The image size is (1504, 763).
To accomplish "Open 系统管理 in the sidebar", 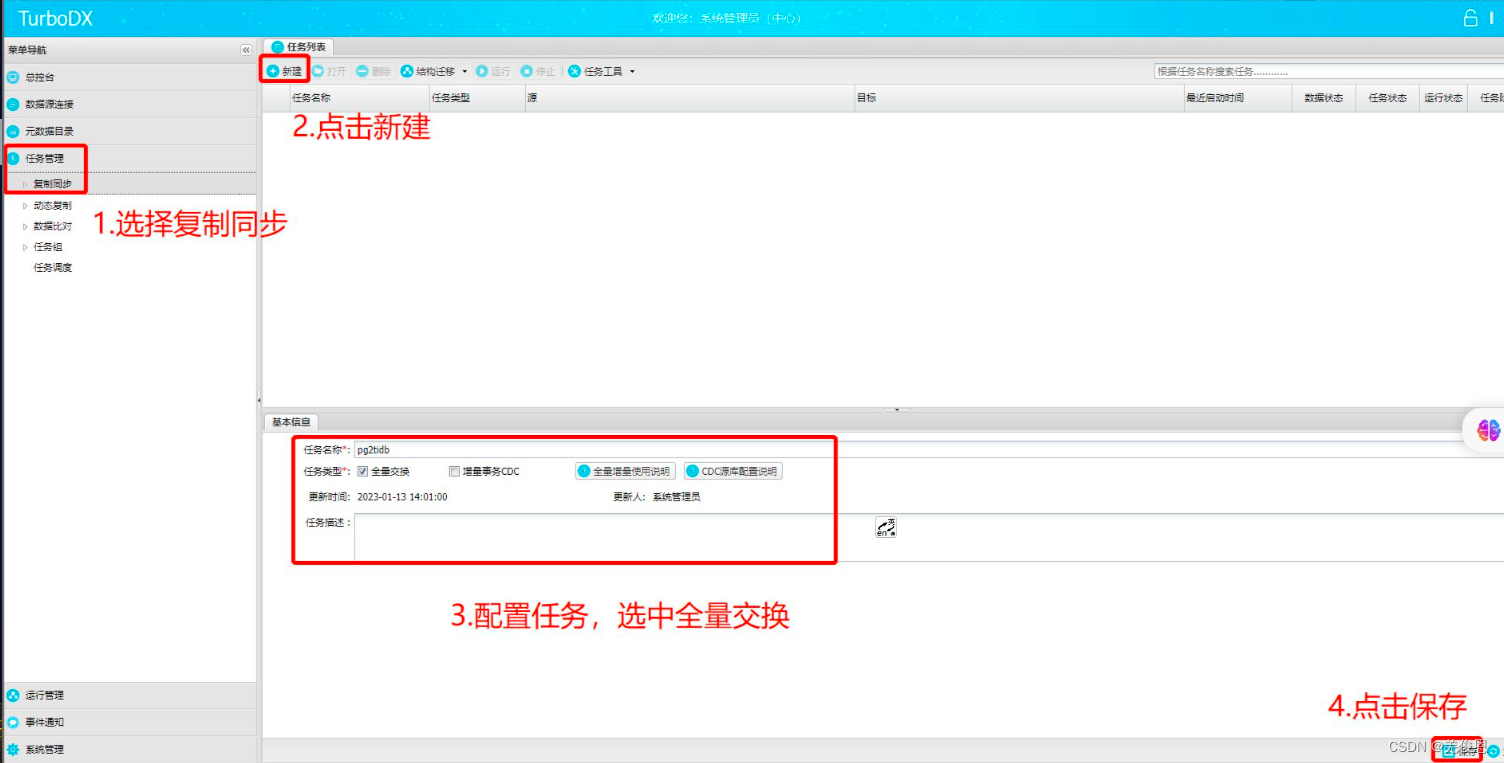I will pos(129,749).
